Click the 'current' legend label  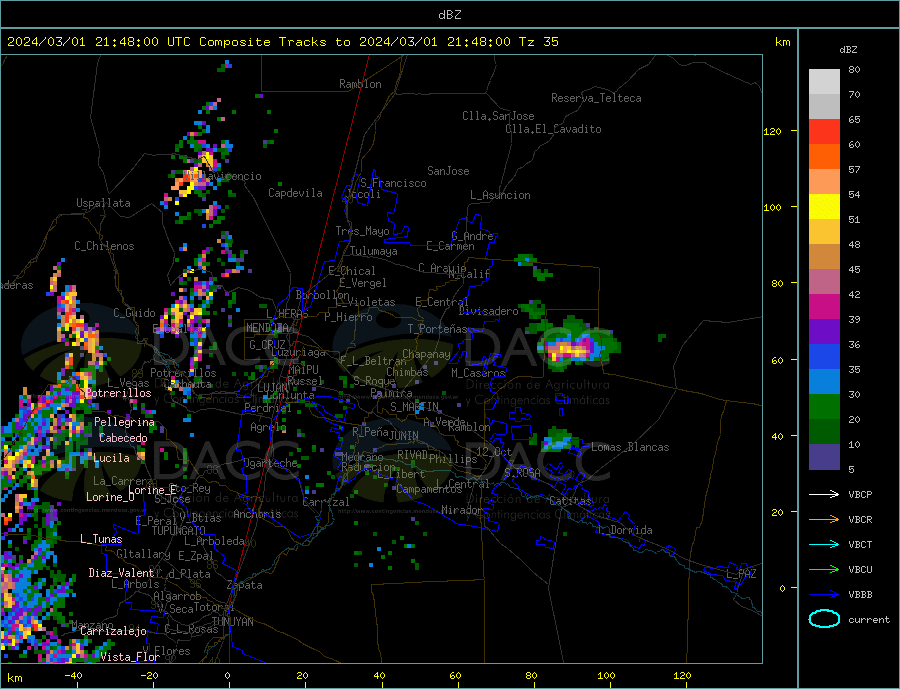(x=869, y=620)
